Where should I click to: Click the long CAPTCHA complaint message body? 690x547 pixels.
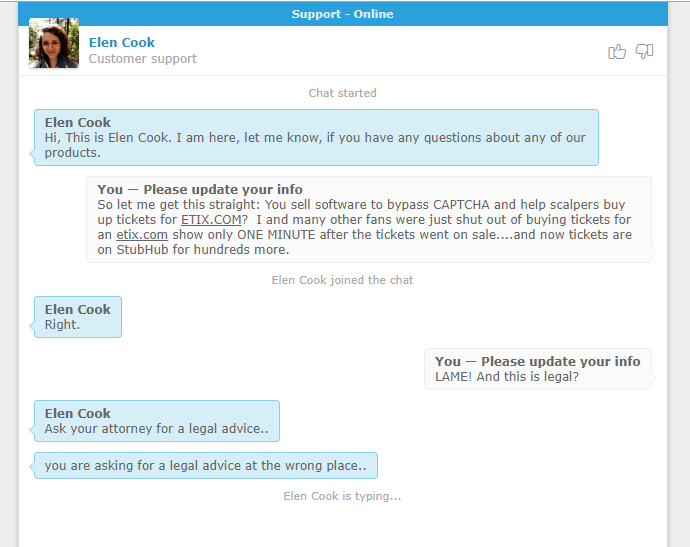[365, 227]
